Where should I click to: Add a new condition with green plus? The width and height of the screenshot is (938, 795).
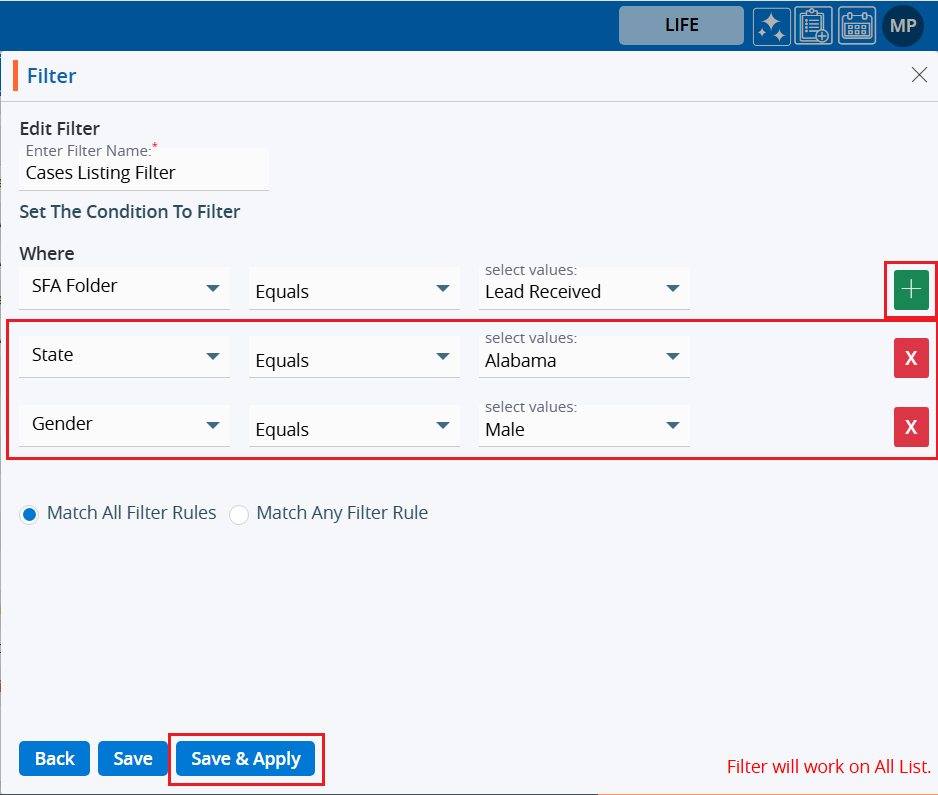[x=911, y=290]
